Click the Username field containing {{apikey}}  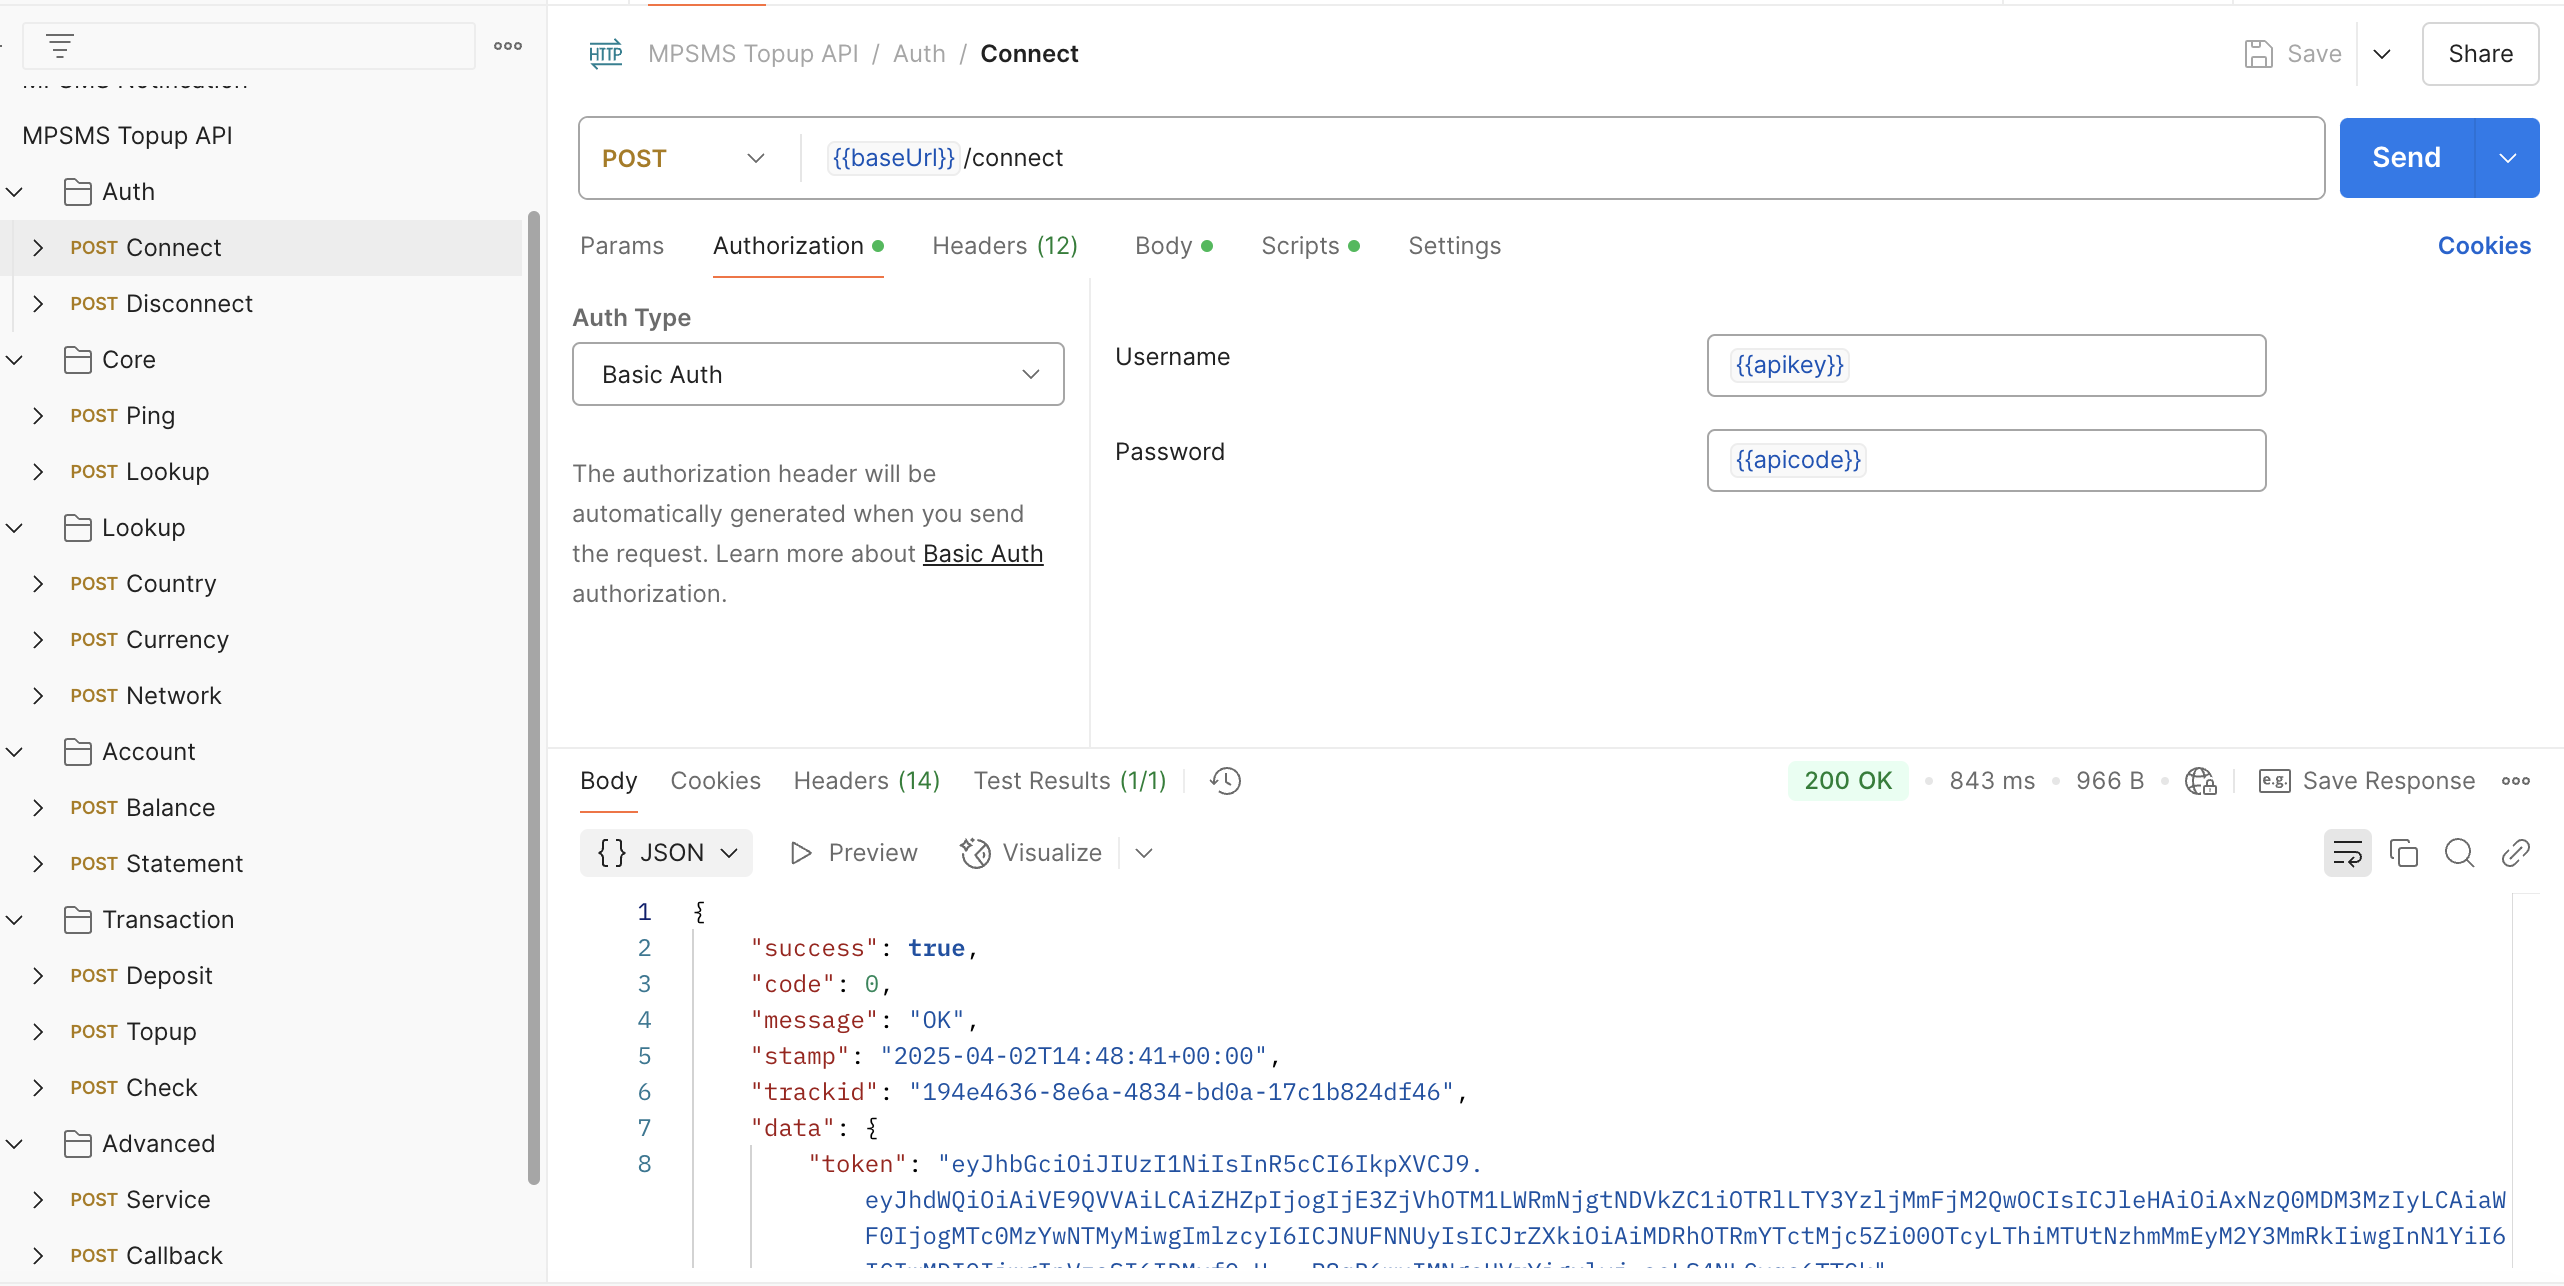1985,364
